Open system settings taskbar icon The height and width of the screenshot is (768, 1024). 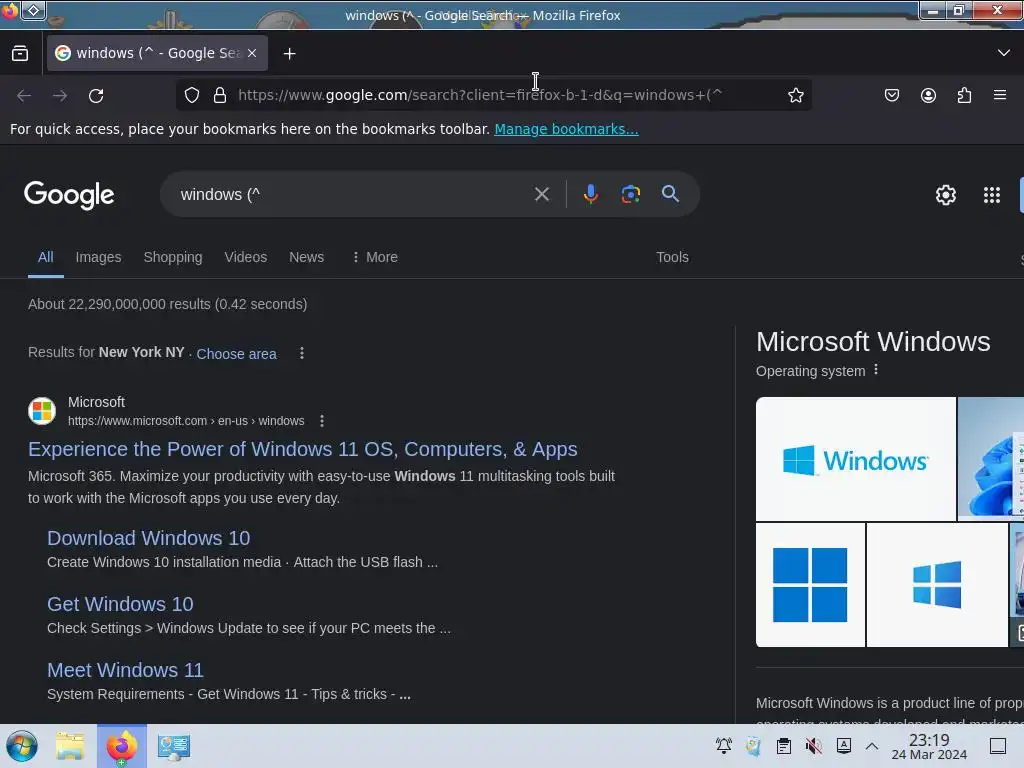174,746
